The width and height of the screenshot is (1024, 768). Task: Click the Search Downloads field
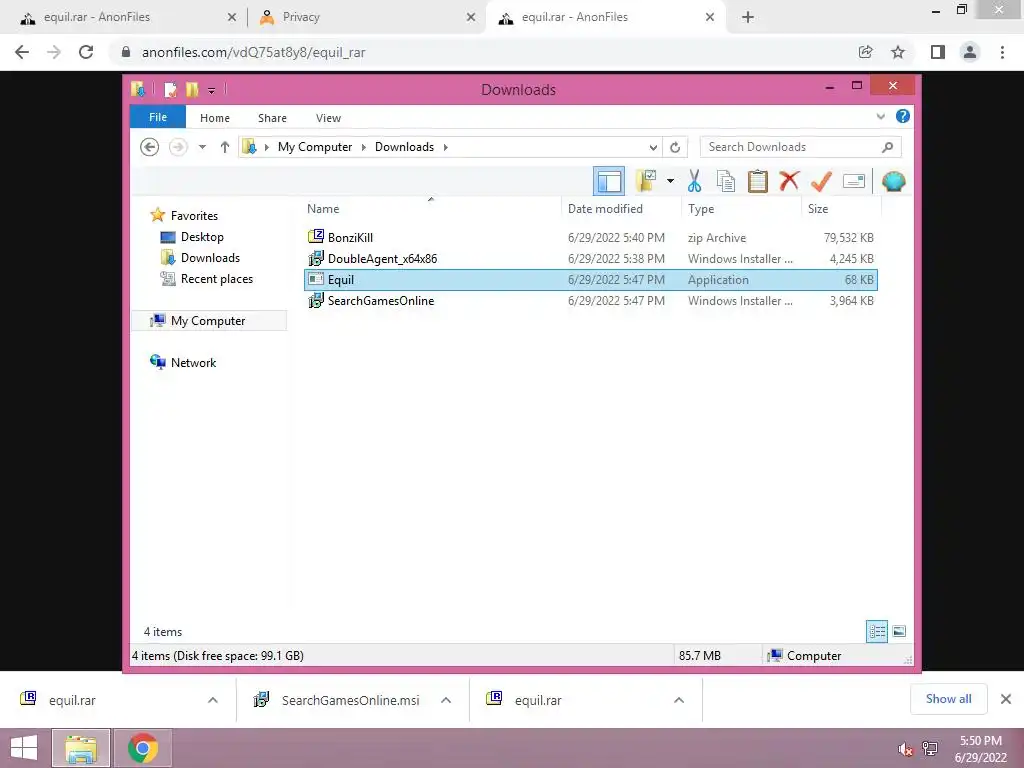click(x=801, y=147)
